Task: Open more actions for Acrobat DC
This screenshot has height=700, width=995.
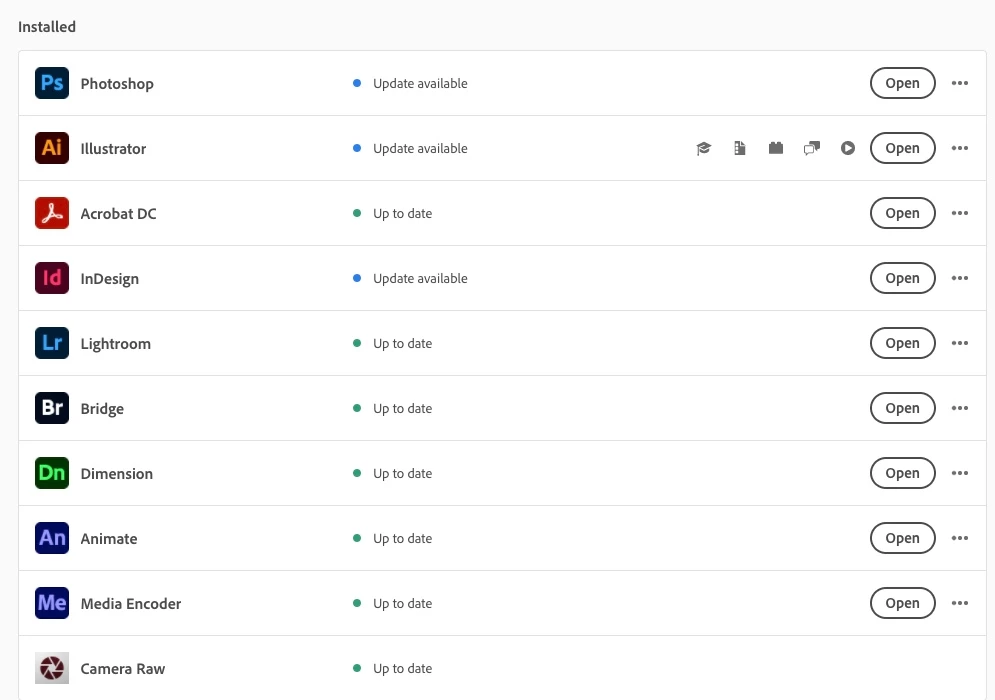Action: [960, 213]
